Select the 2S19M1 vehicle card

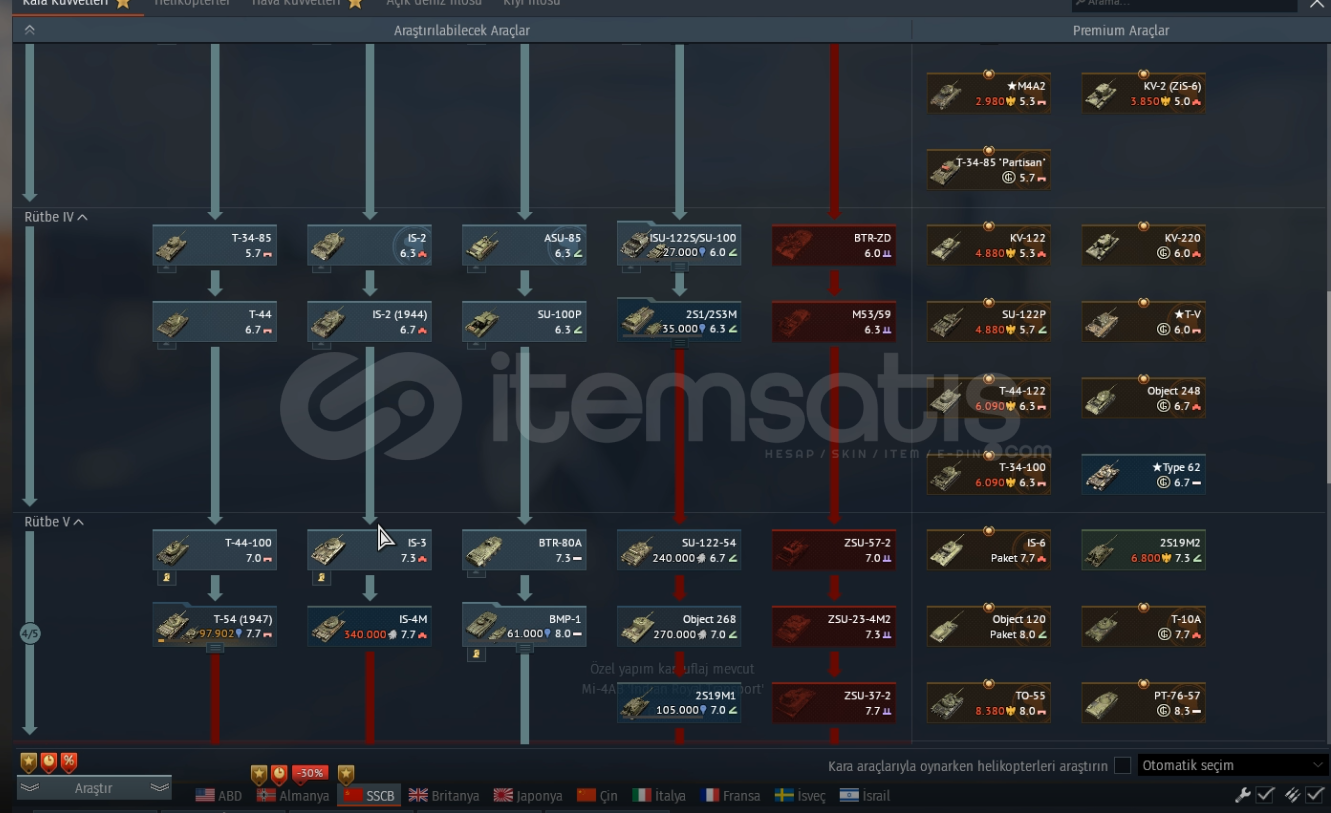pyautogui.click(x=679, y=702)
